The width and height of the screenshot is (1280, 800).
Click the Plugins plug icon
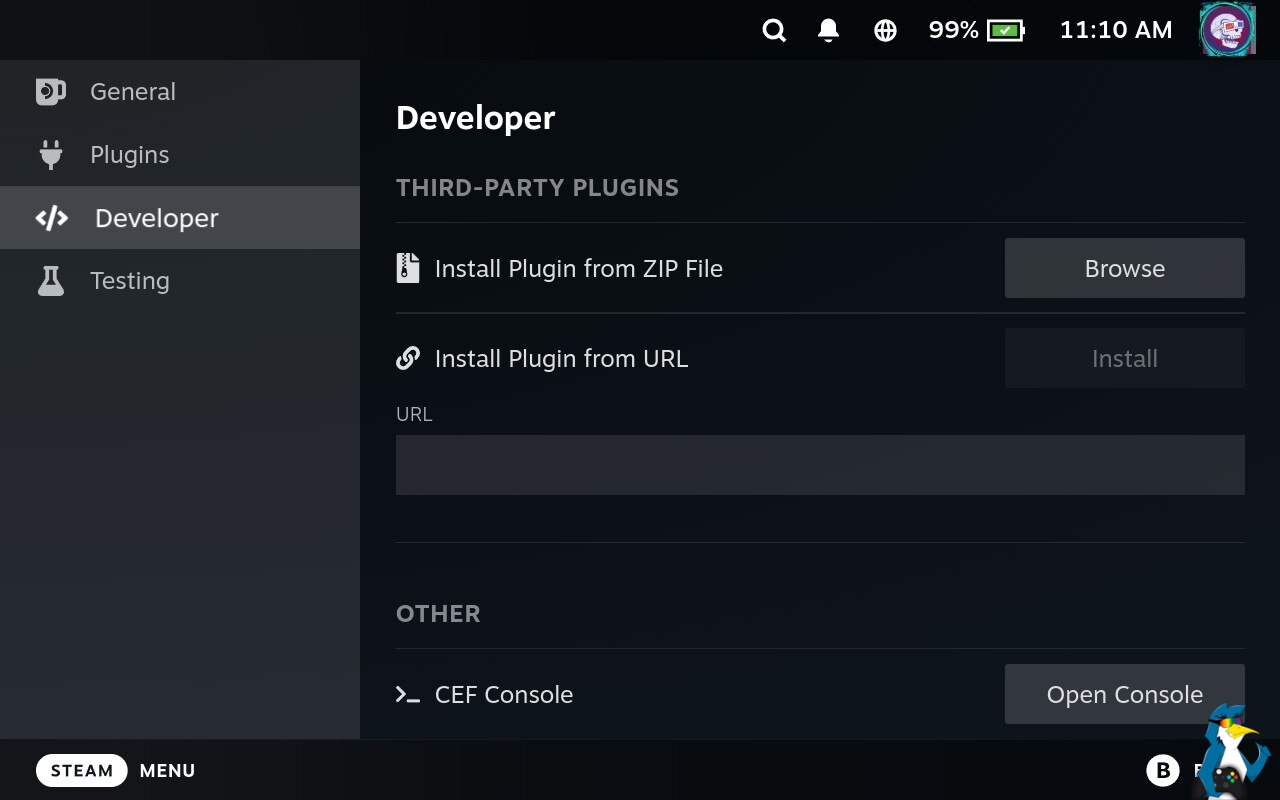pyautogui.click(x=50, y=155)
